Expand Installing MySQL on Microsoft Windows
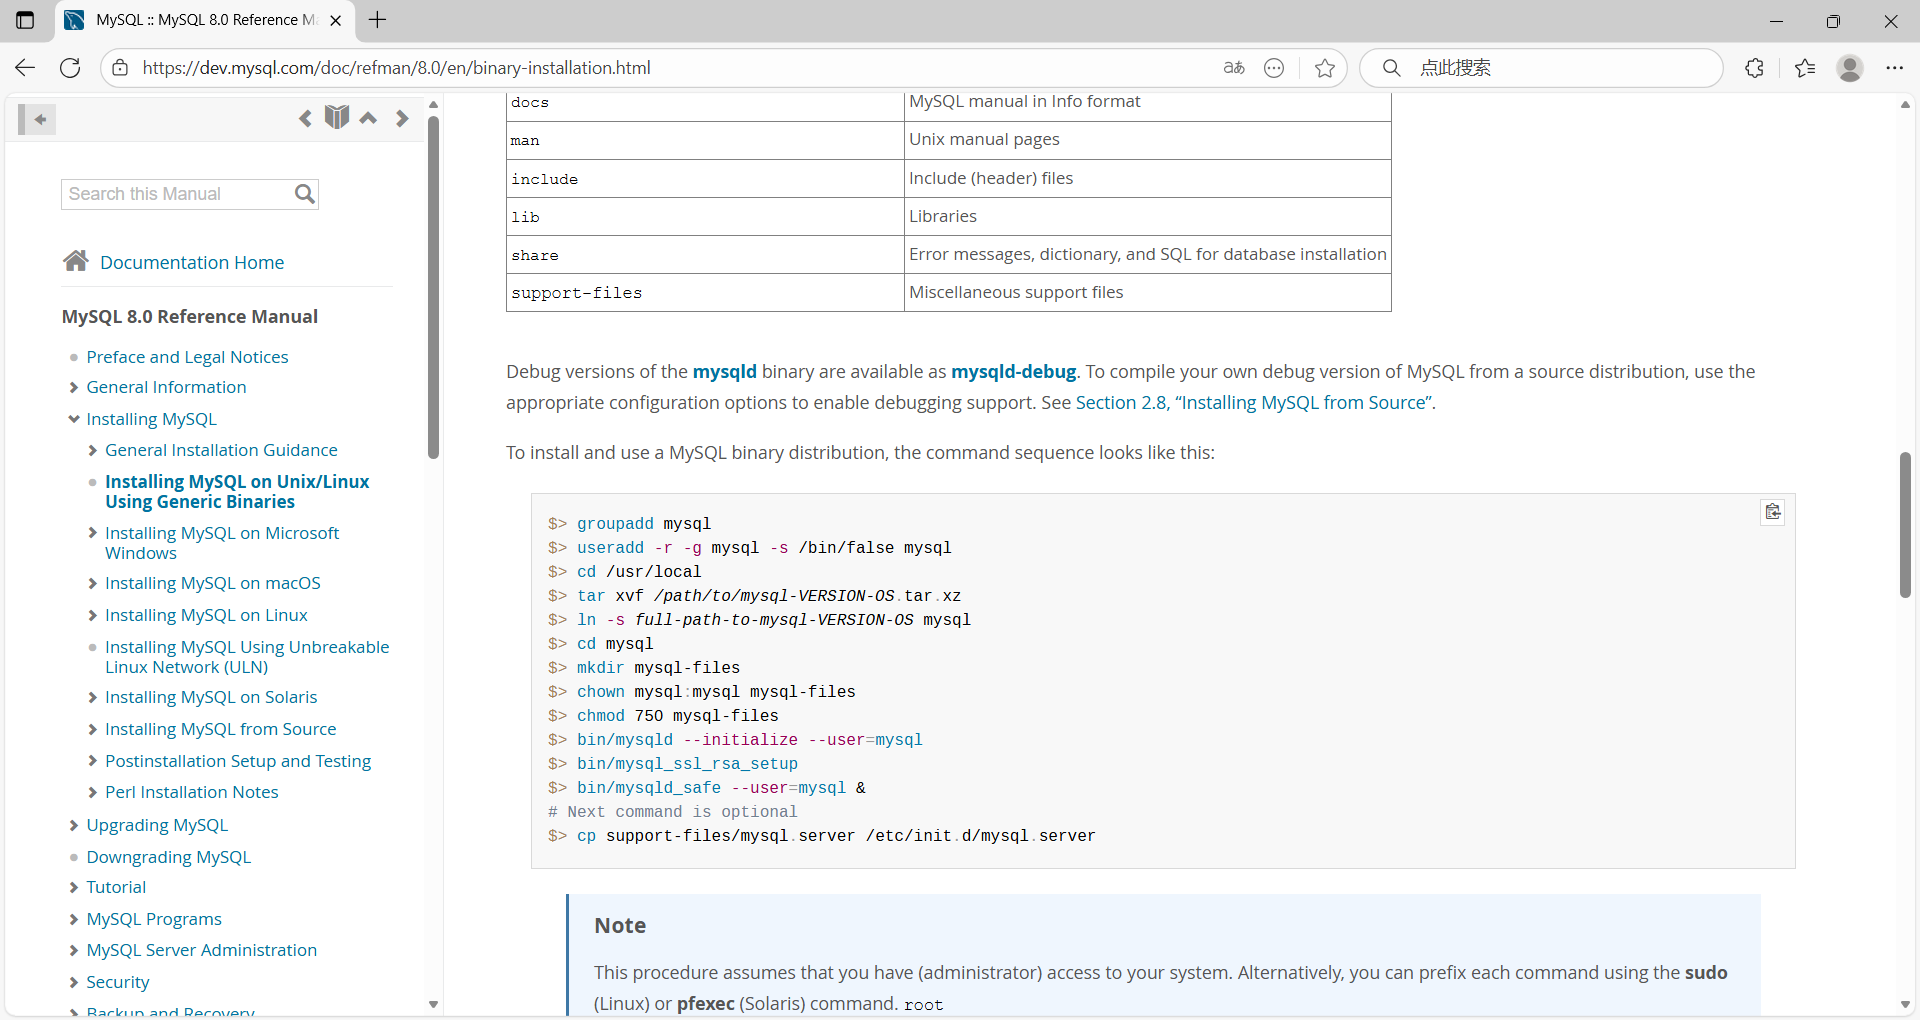The height and width of the screenshot is (1020, 1920). click(92, 534)
